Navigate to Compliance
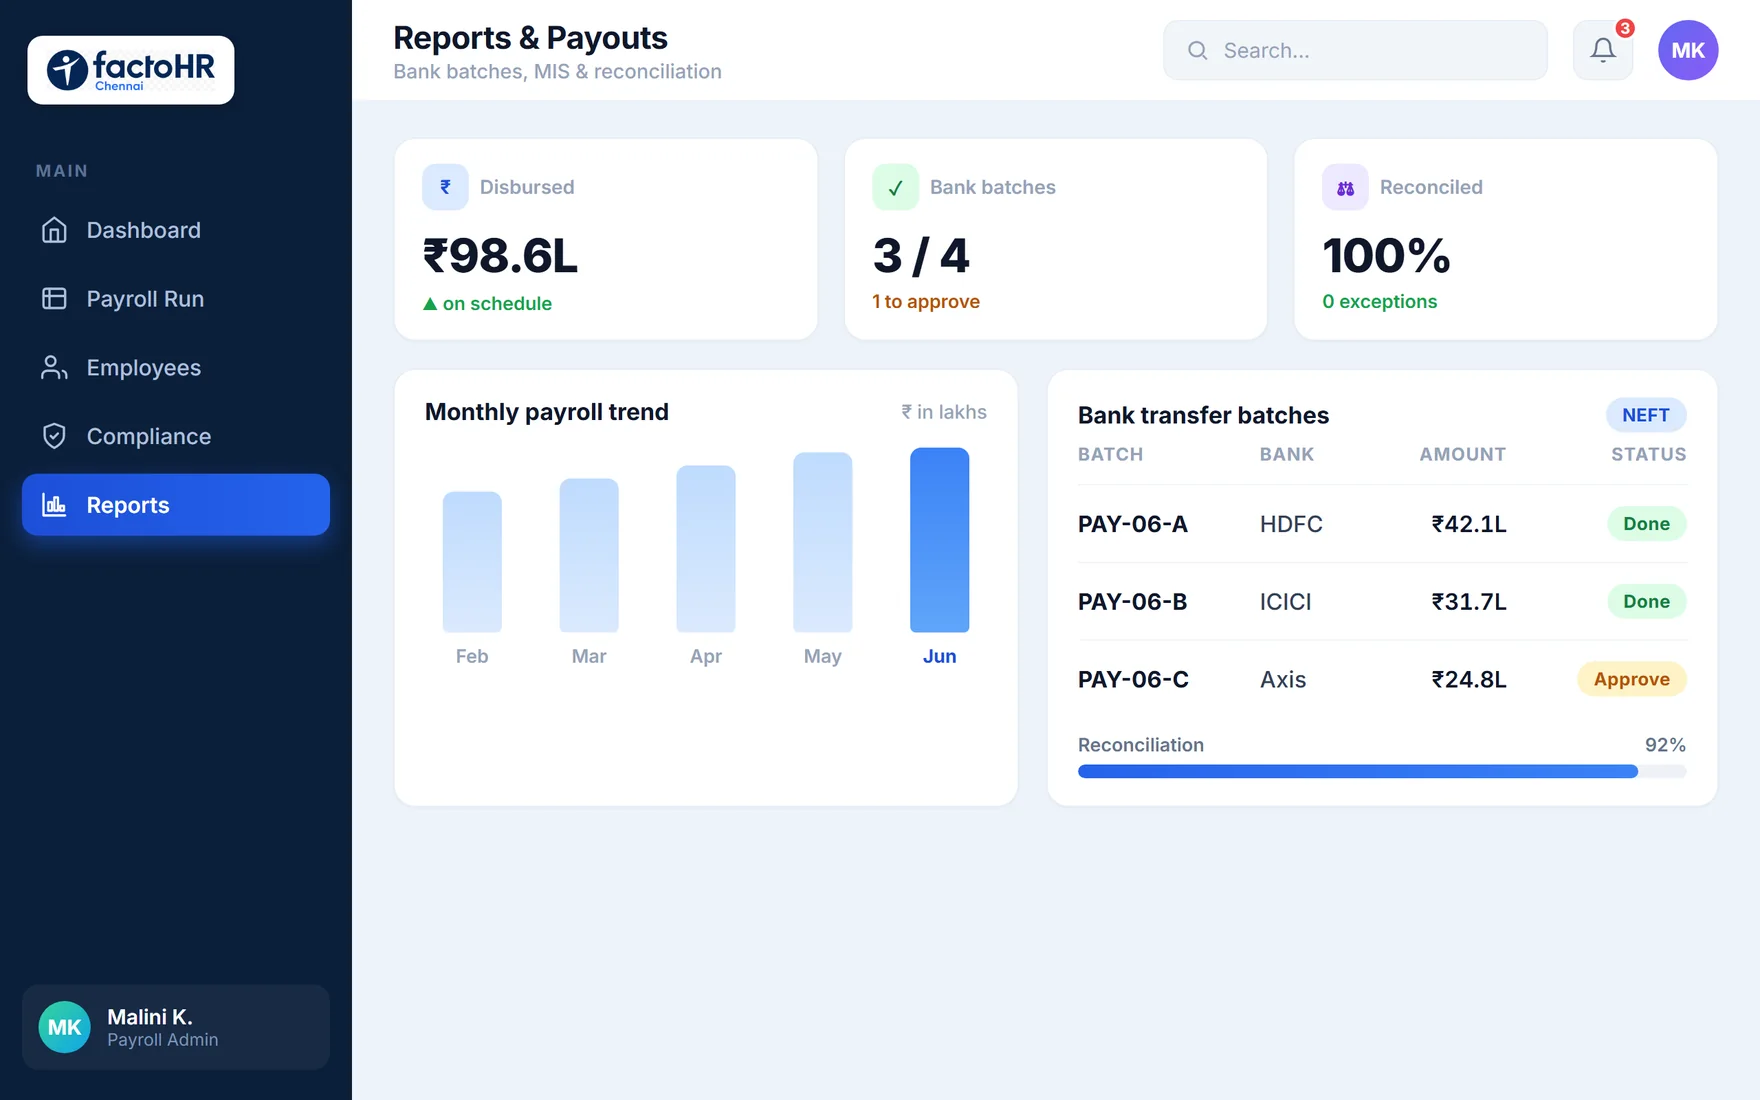 [176, 436]
